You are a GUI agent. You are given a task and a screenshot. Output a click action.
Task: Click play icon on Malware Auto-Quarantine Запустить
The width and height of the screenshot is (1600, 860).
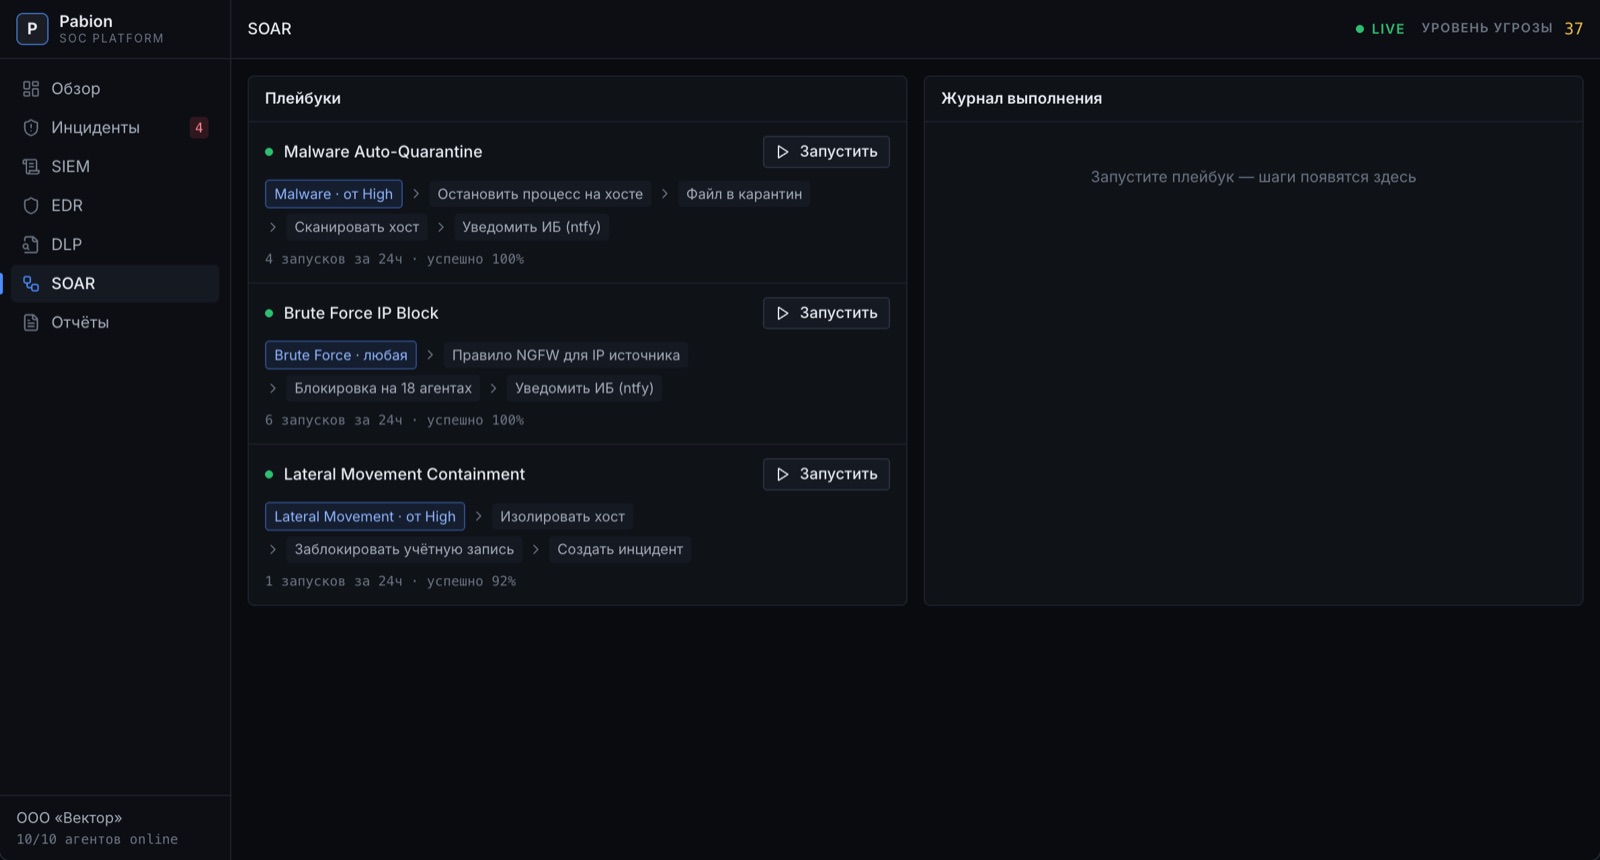coord(783,152)
